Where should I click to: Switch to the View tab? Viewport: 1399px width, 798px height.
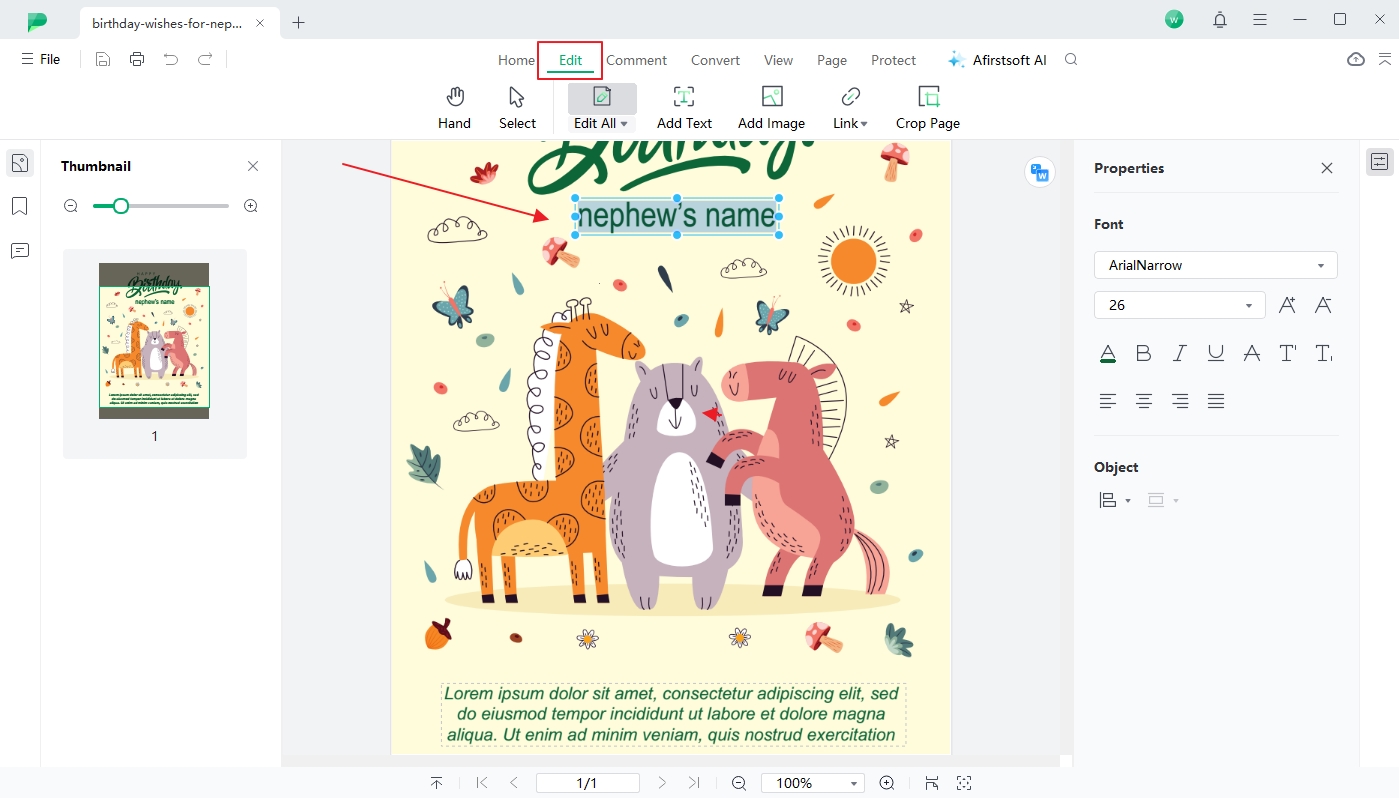[778, 60]
